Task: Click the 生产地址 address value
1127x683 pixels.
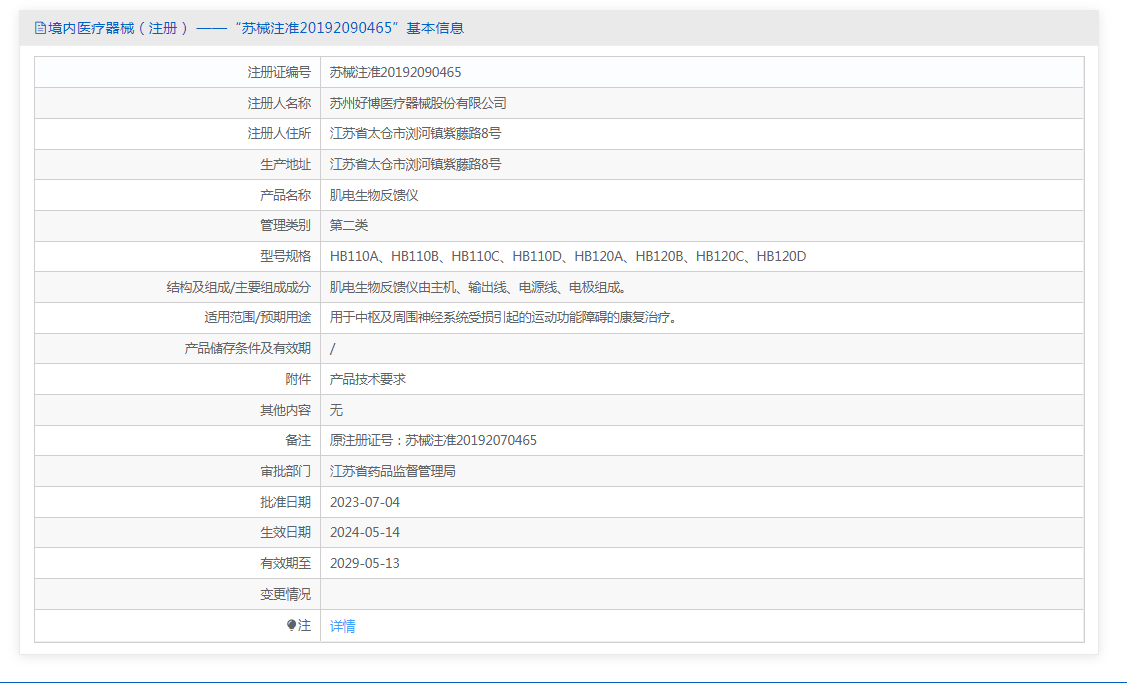Action: tap(415, 165)
